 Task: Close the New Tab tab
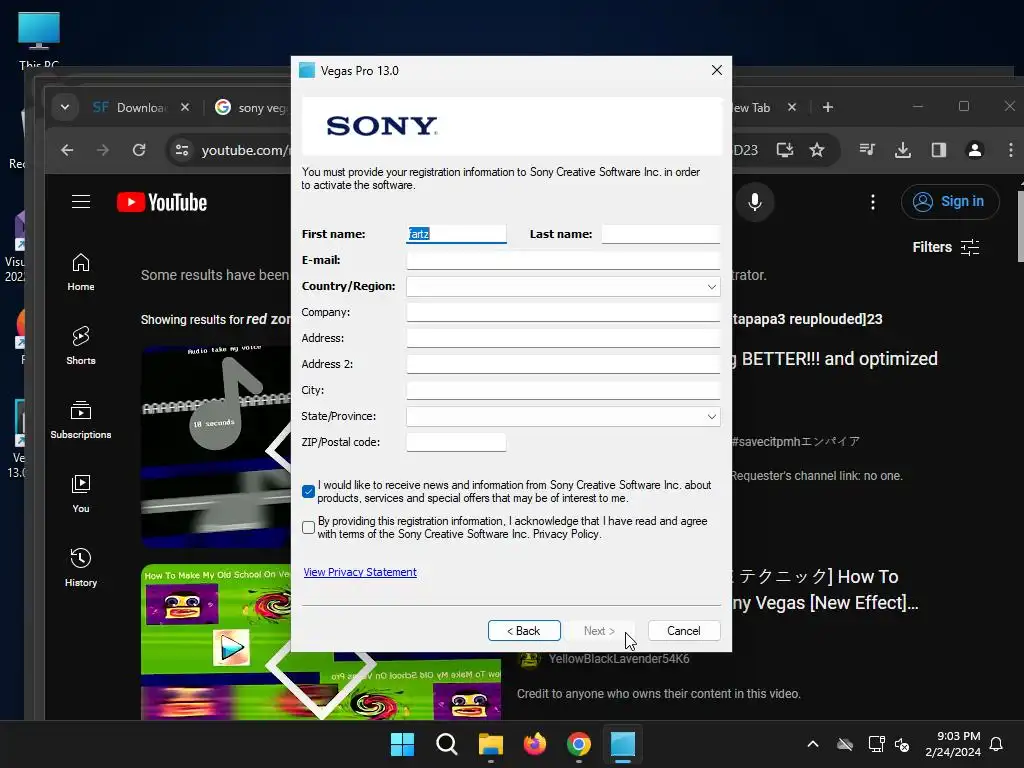[x=792, y=107]
